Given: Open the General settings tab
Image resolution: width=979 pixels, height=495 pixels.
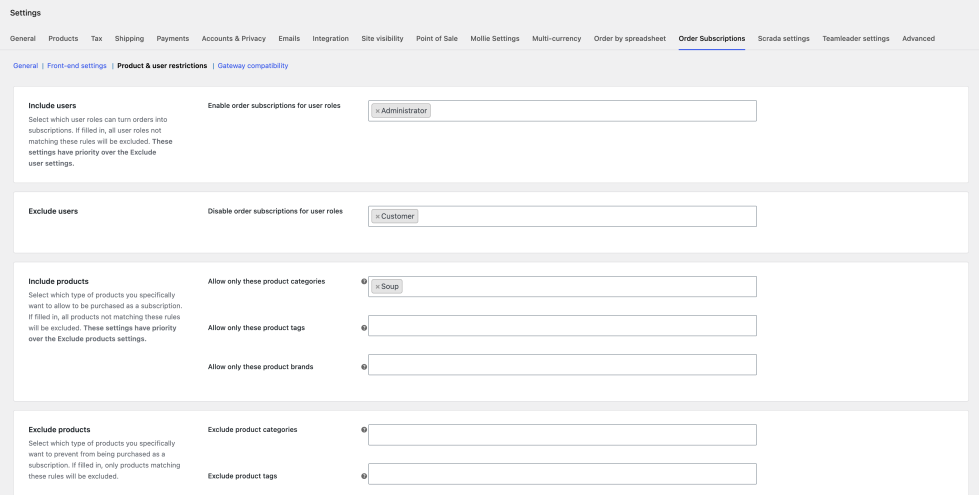Looking at the screenshot, I should (x=22, y=39).
